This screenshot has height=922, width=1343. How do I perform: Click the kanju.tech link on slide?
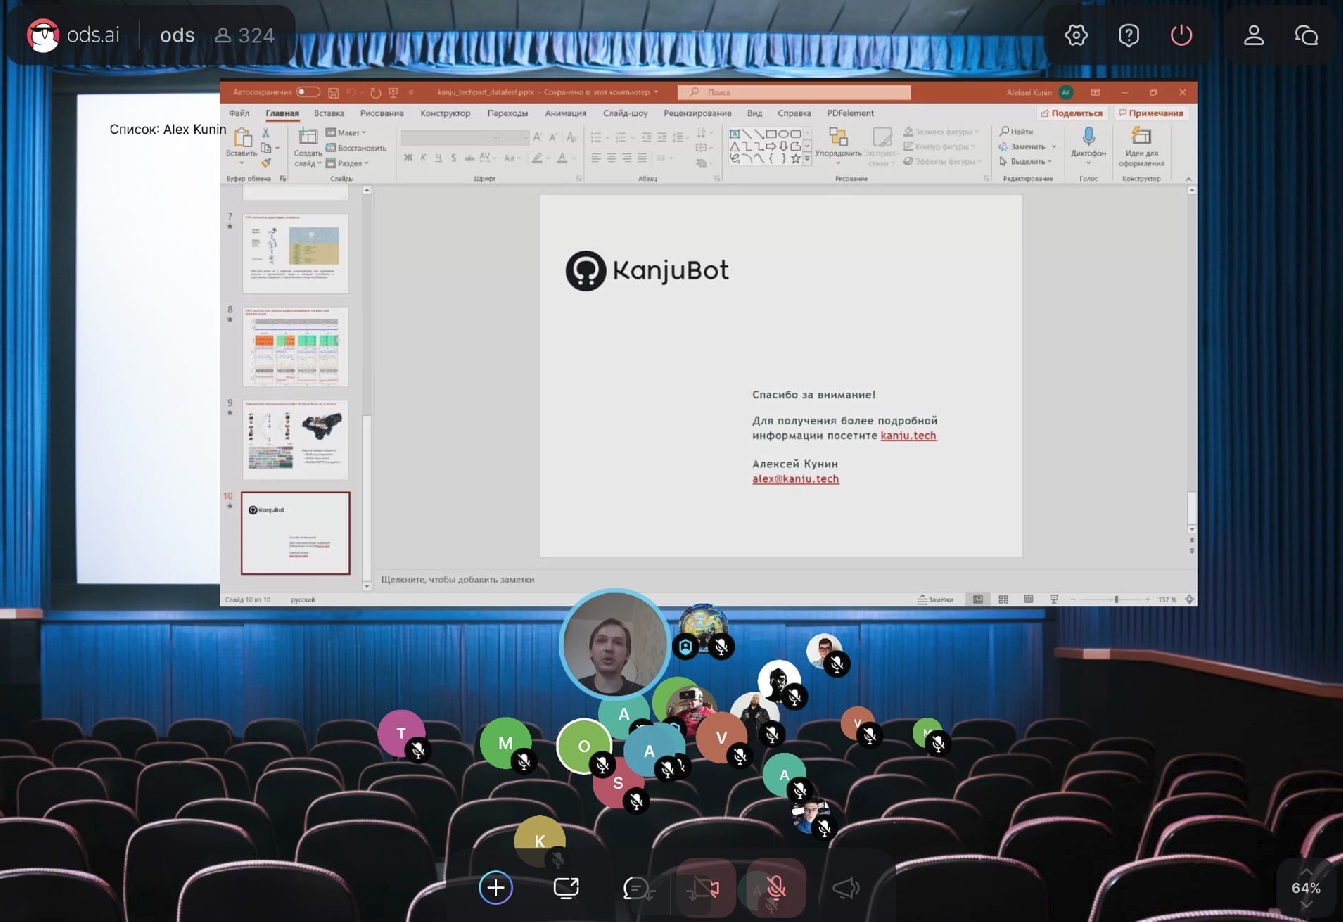(908, 435)
